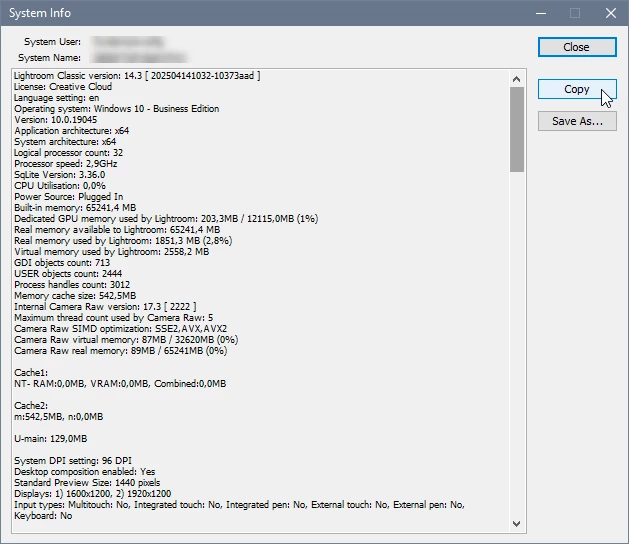Click the Operating system Windows 10 line
This screenshot has width=629, height=544.
click(117, 109)
